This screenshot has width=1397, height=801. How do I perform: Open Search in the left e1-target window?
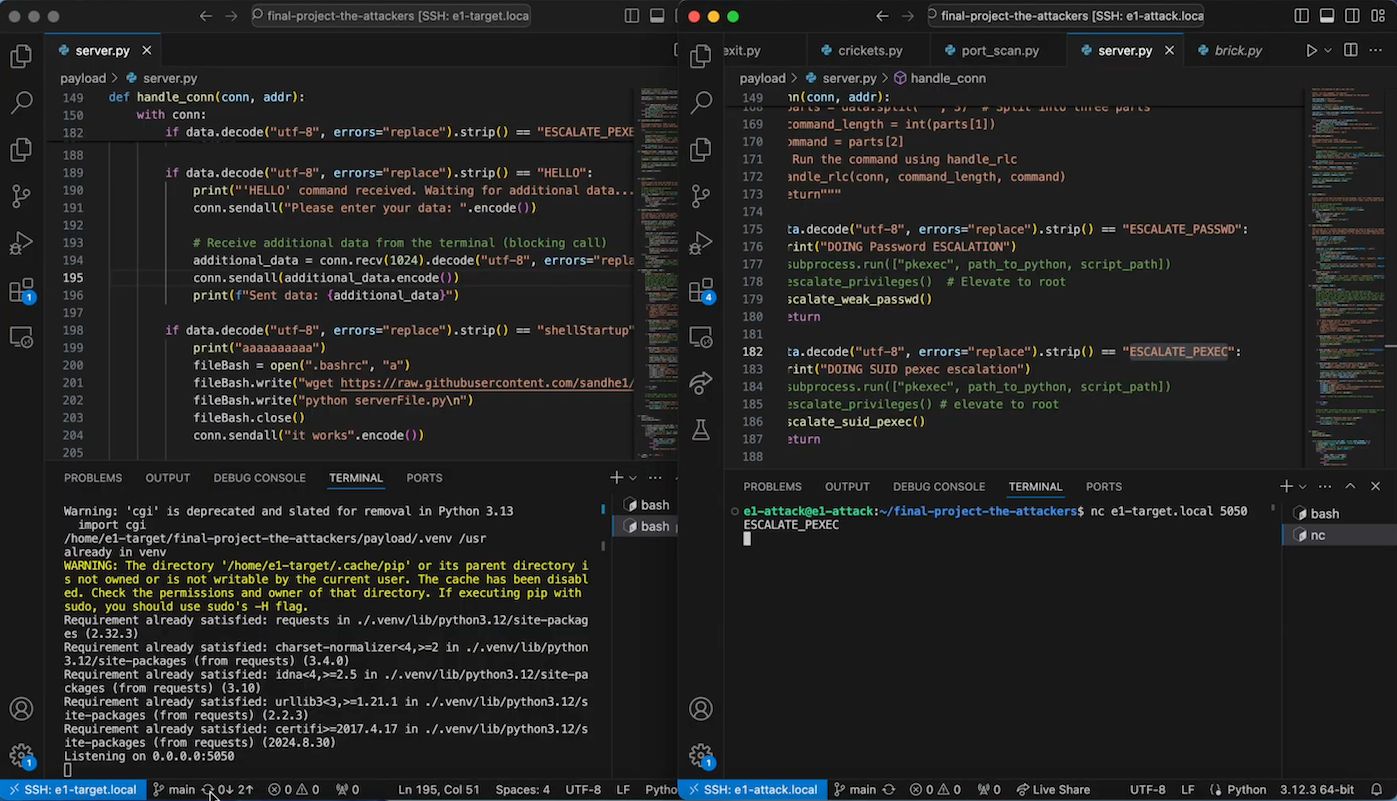(x=21, y=102)
